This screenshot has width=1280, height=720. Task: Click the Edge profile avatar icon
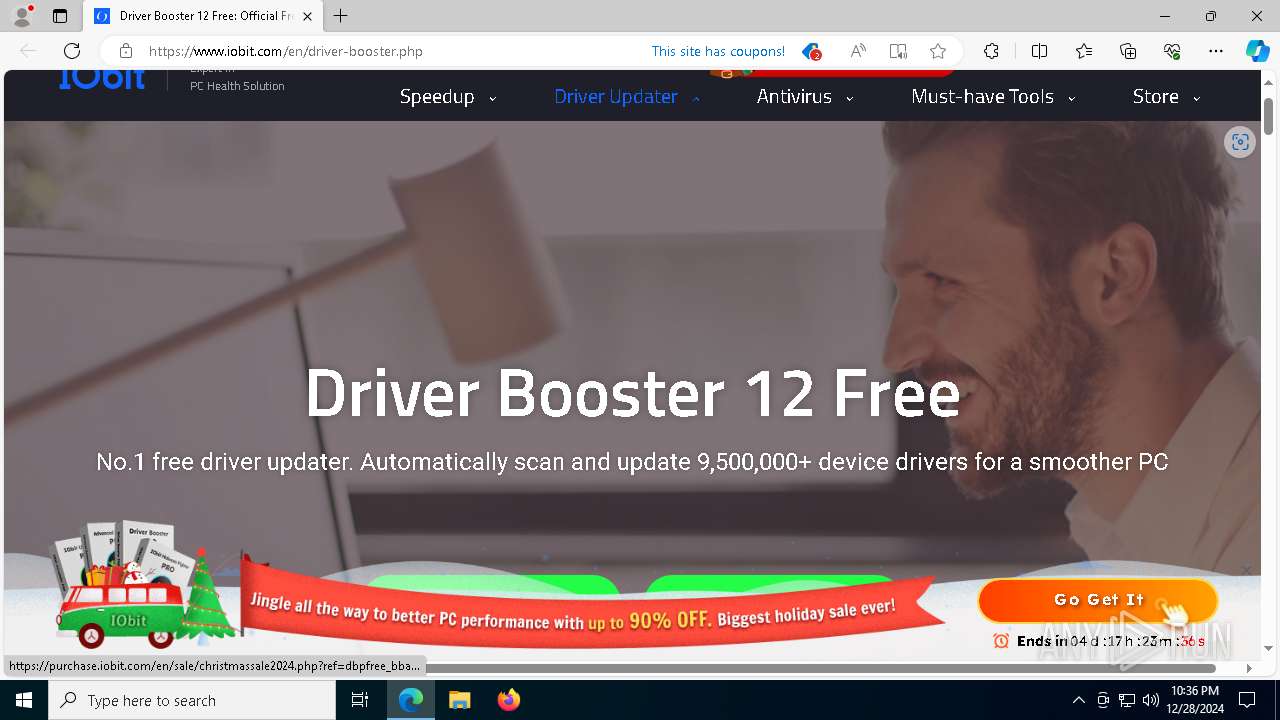pos(22,16)
